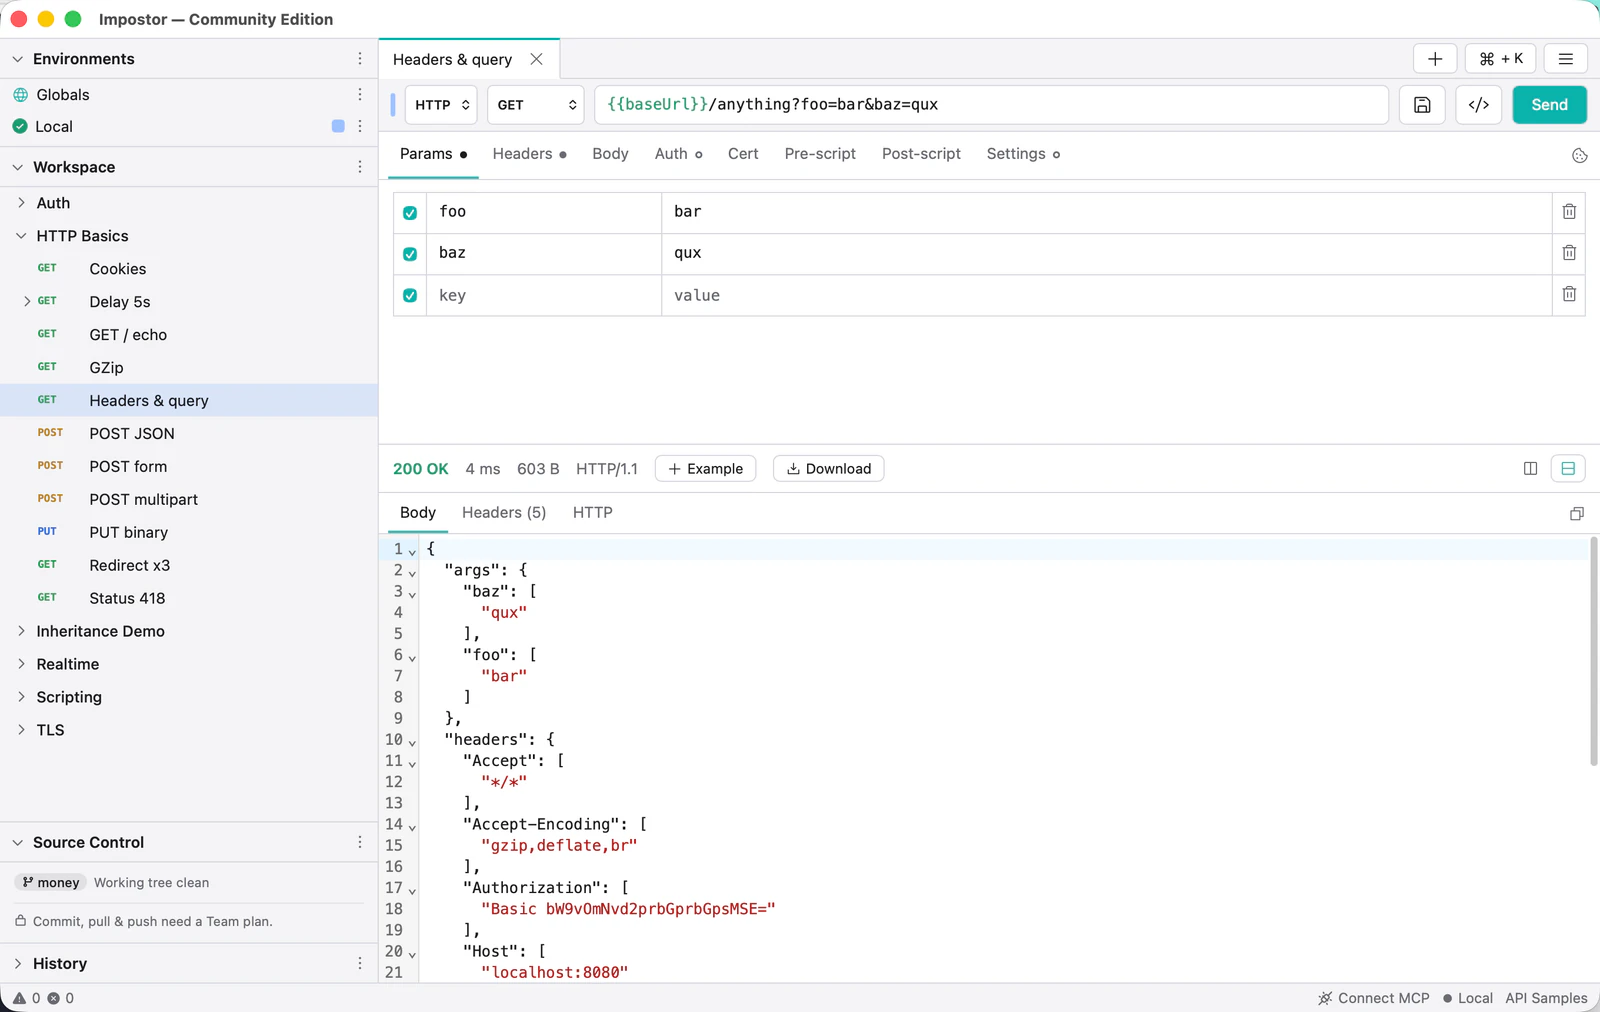Click the save request icon
The image size is (1600, 1012).
point(1422,105)
